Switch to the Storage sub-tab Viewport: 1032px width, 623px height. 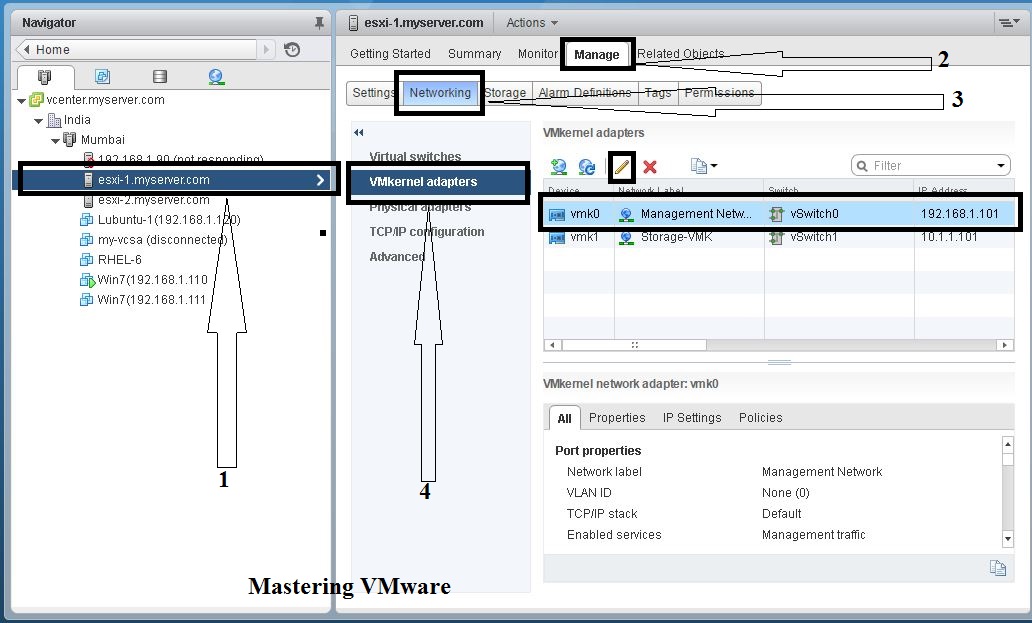coord(505,93)
